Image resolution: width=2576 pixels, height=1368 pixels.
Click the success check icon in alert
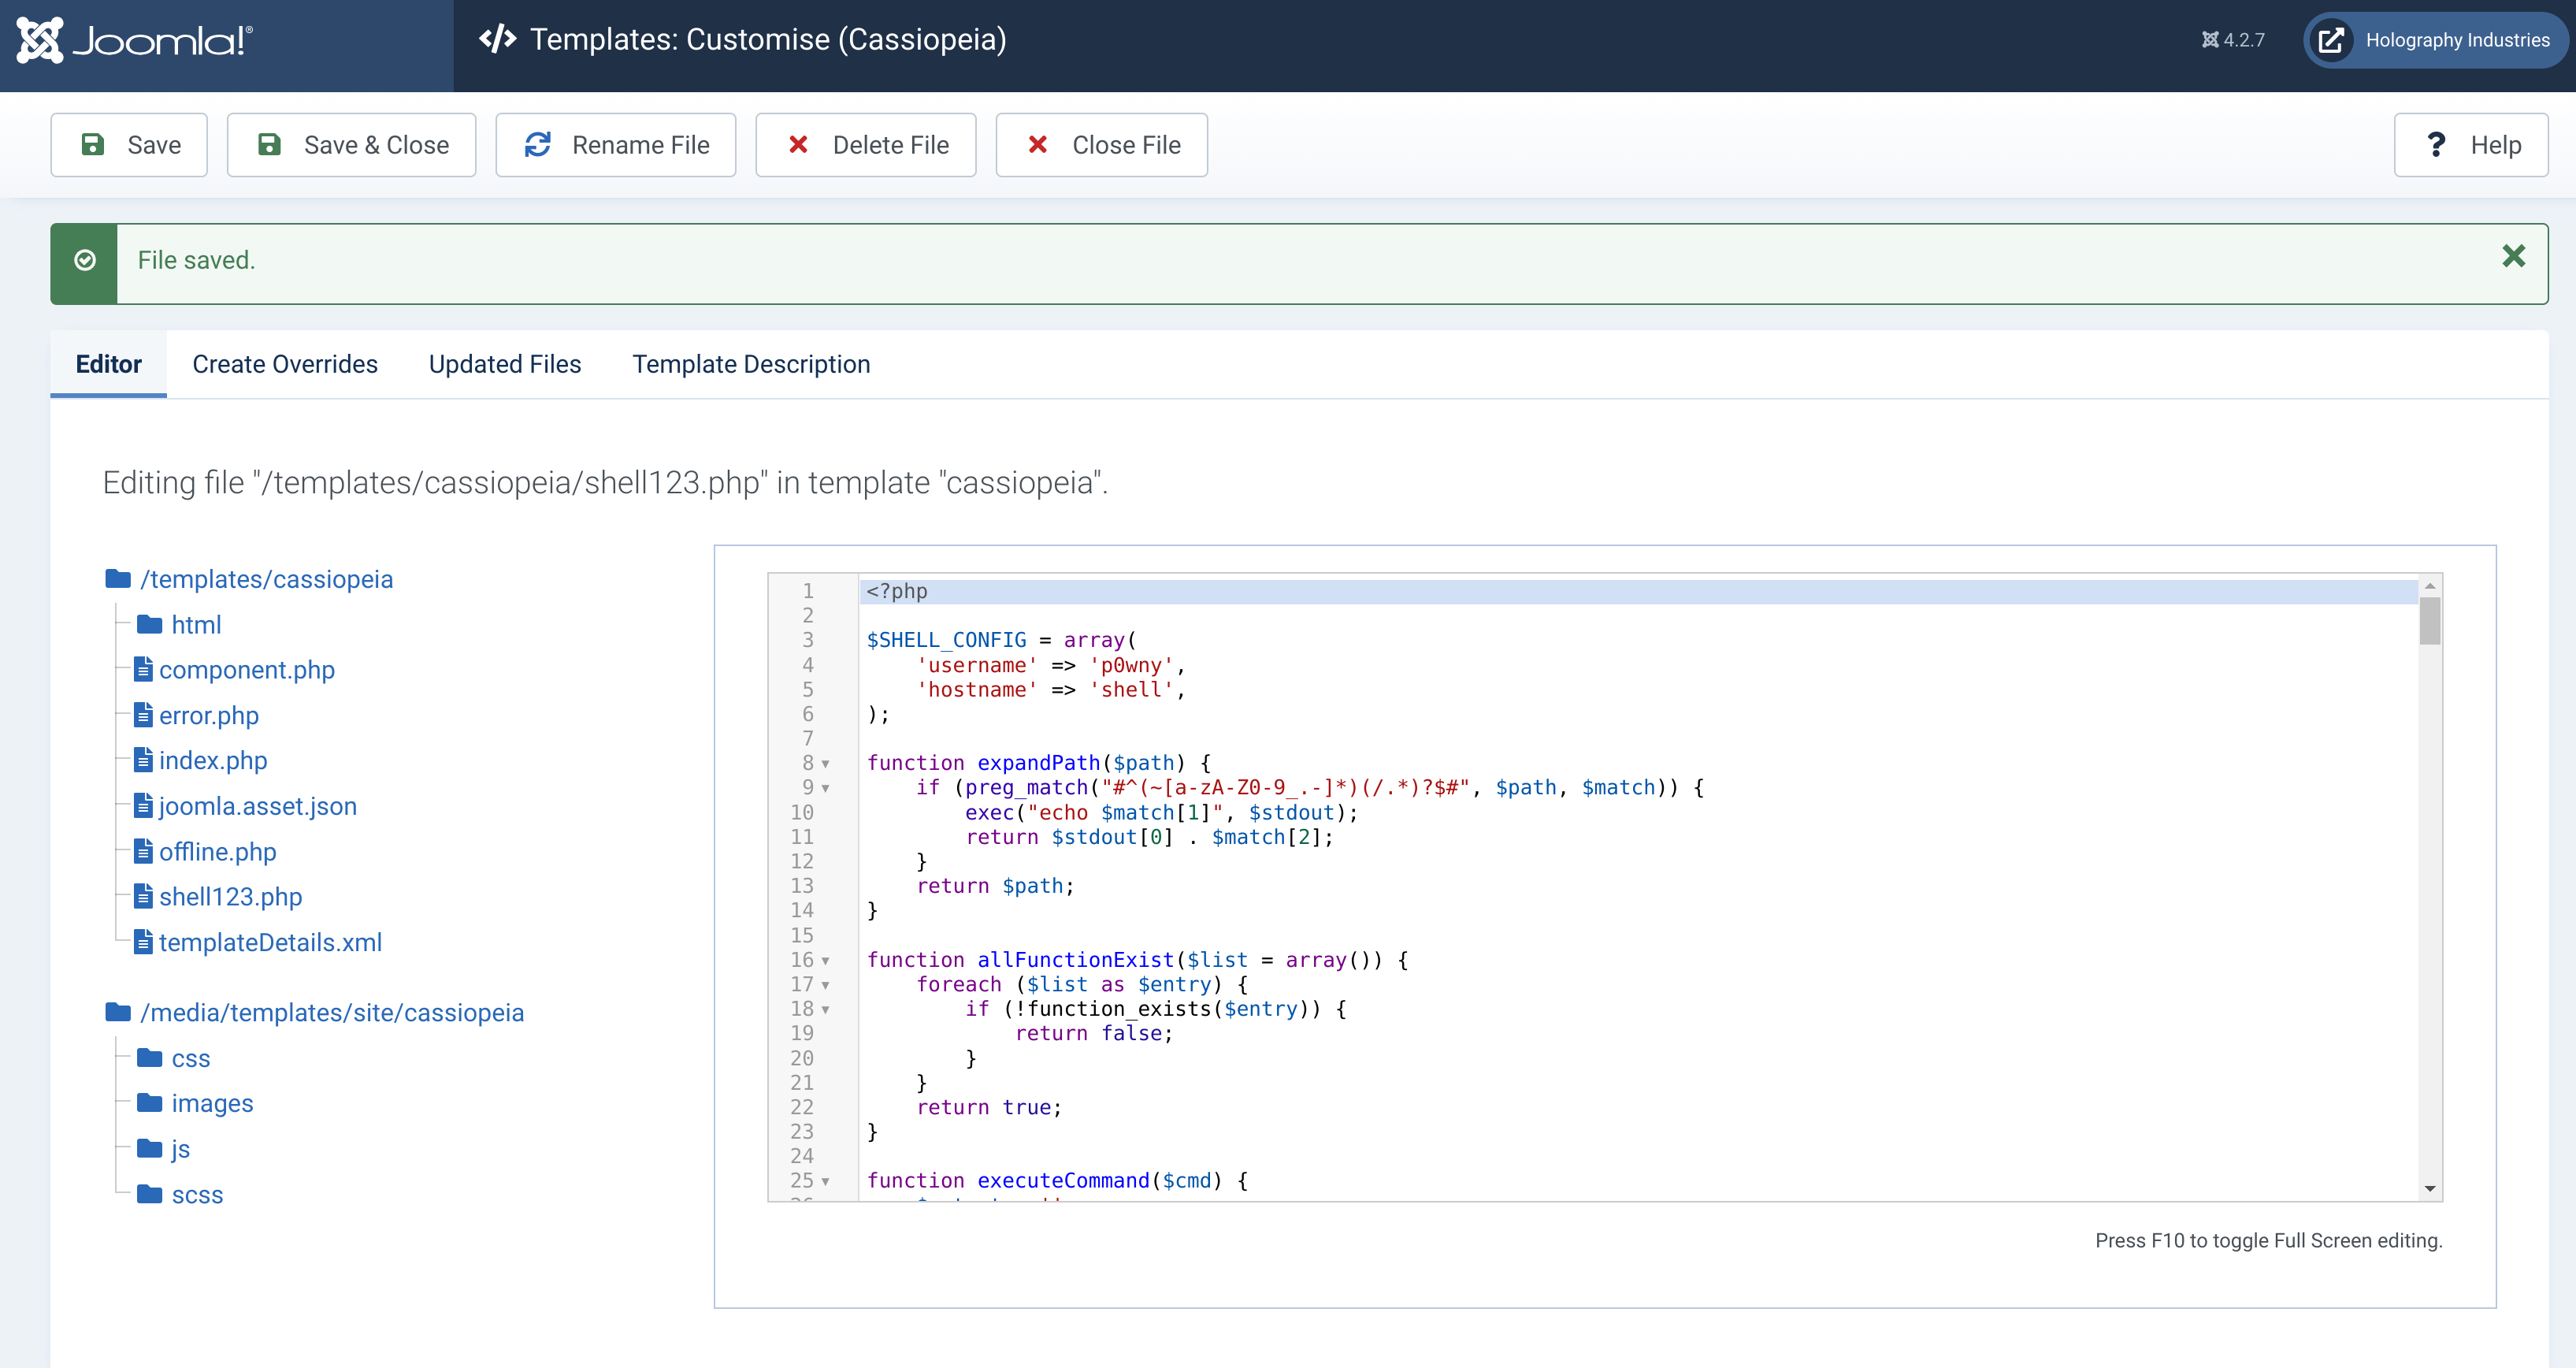tap(85, 260)
